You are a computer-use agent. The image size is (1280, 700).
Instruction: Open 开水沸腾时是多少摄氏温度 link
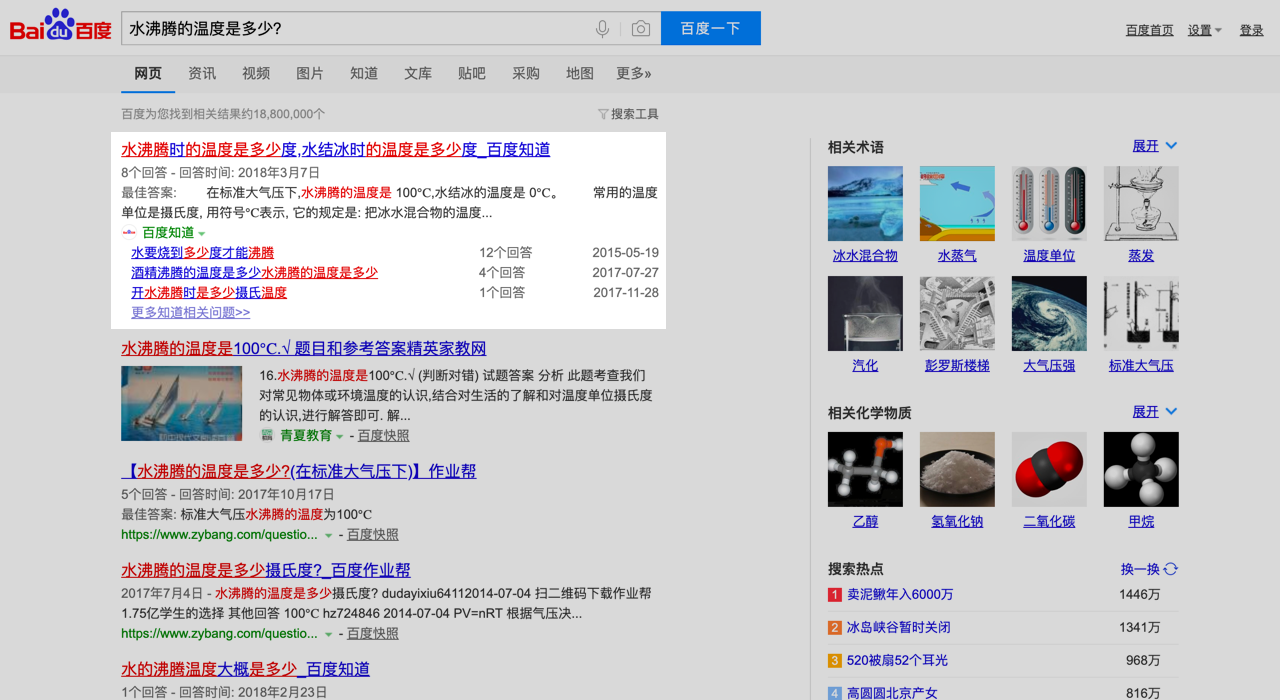[209, 292]
